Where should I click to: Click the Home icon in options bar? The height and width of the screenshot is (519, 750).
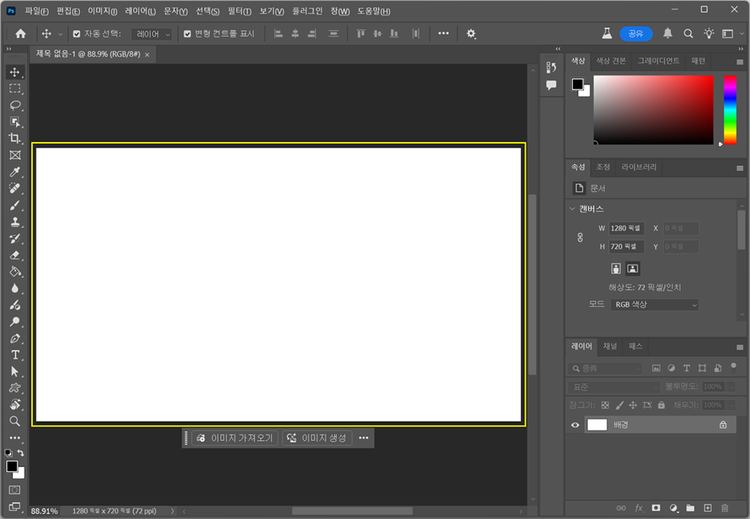20,34
